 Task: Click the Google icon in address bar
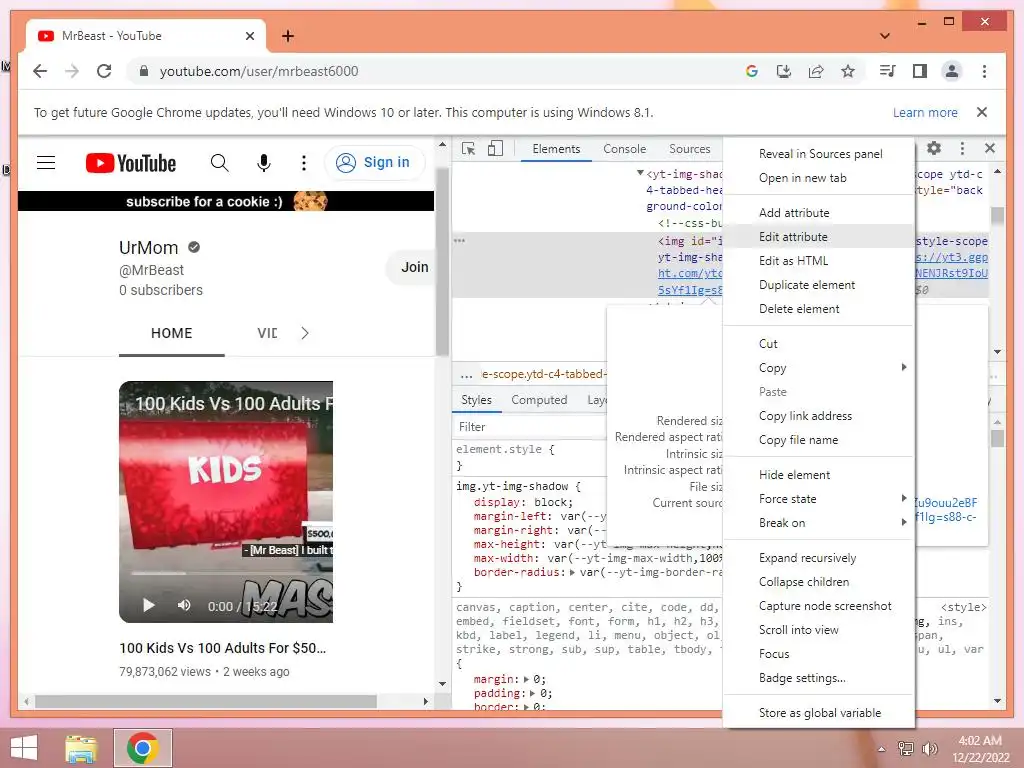pos(752,71)
